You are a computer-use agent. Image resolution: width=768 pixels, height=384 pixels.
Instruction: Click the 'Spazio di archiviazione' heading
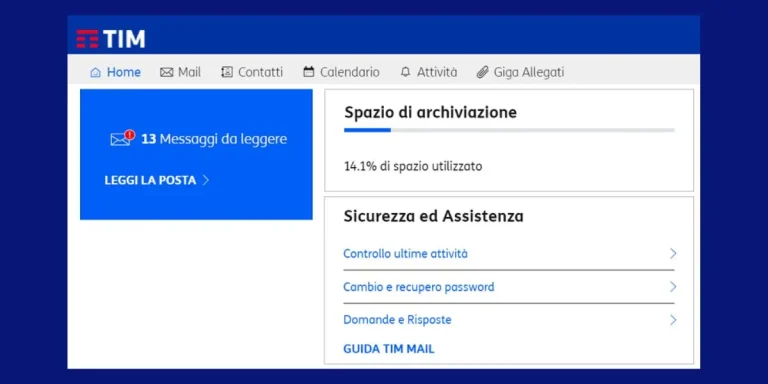pyautogui.click(x=431, y=113)
